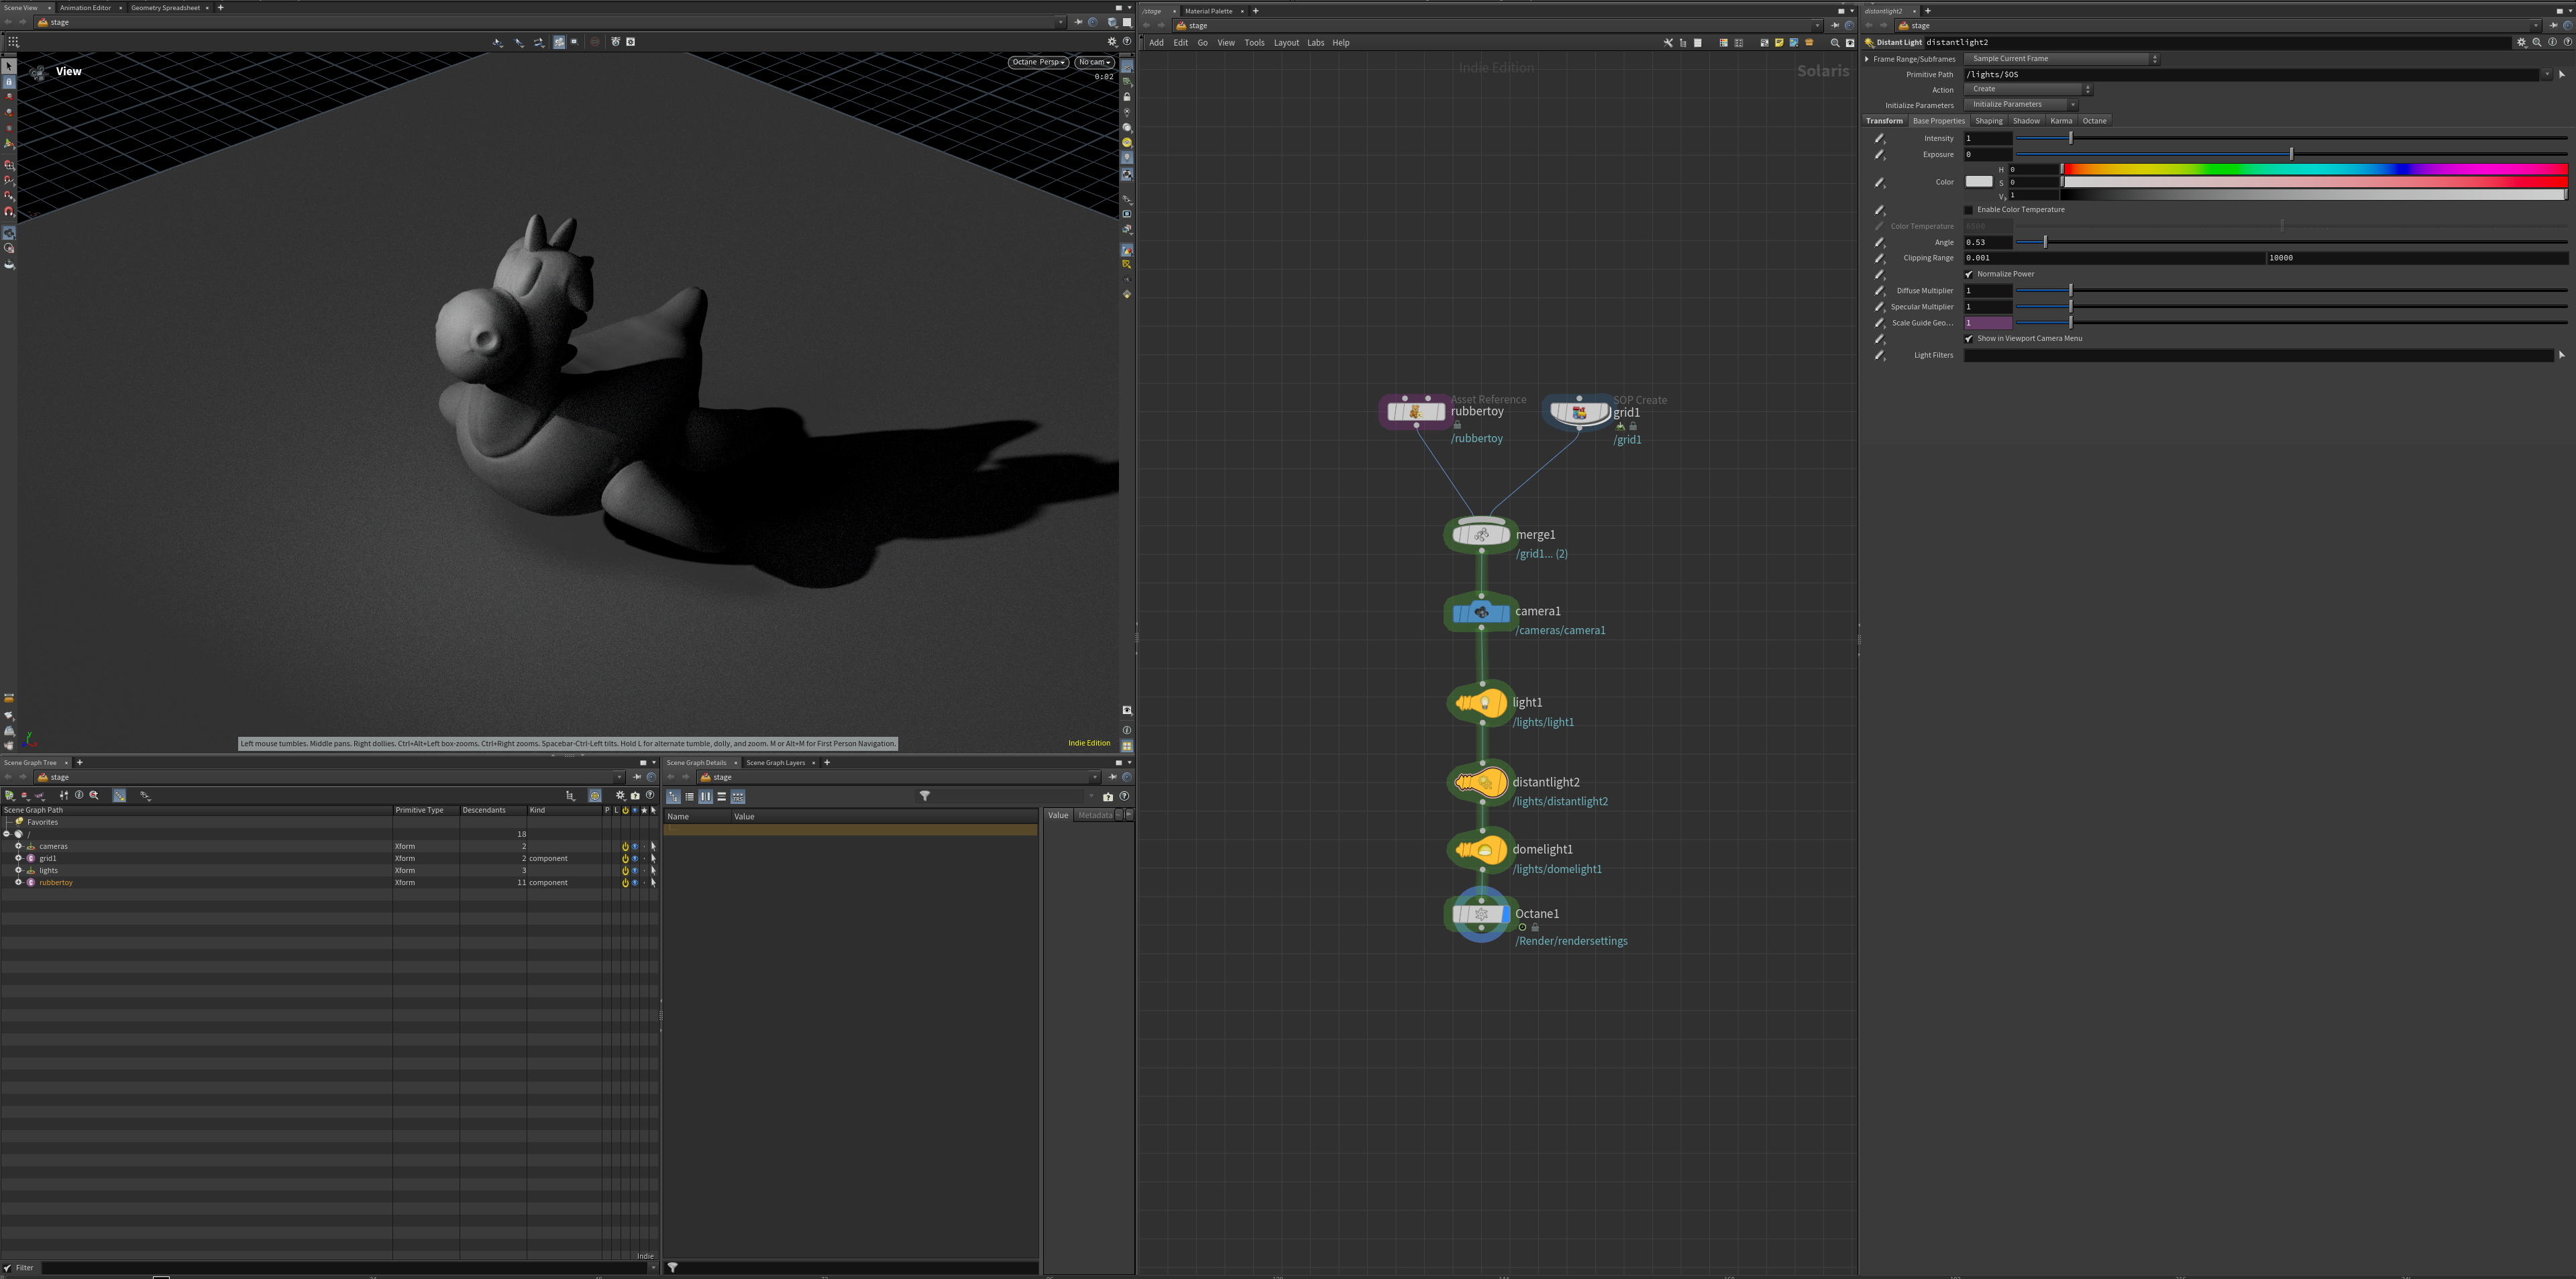Uncheck the Normalize Power checkbox
The image size is (2576, 1279).
1969,274
